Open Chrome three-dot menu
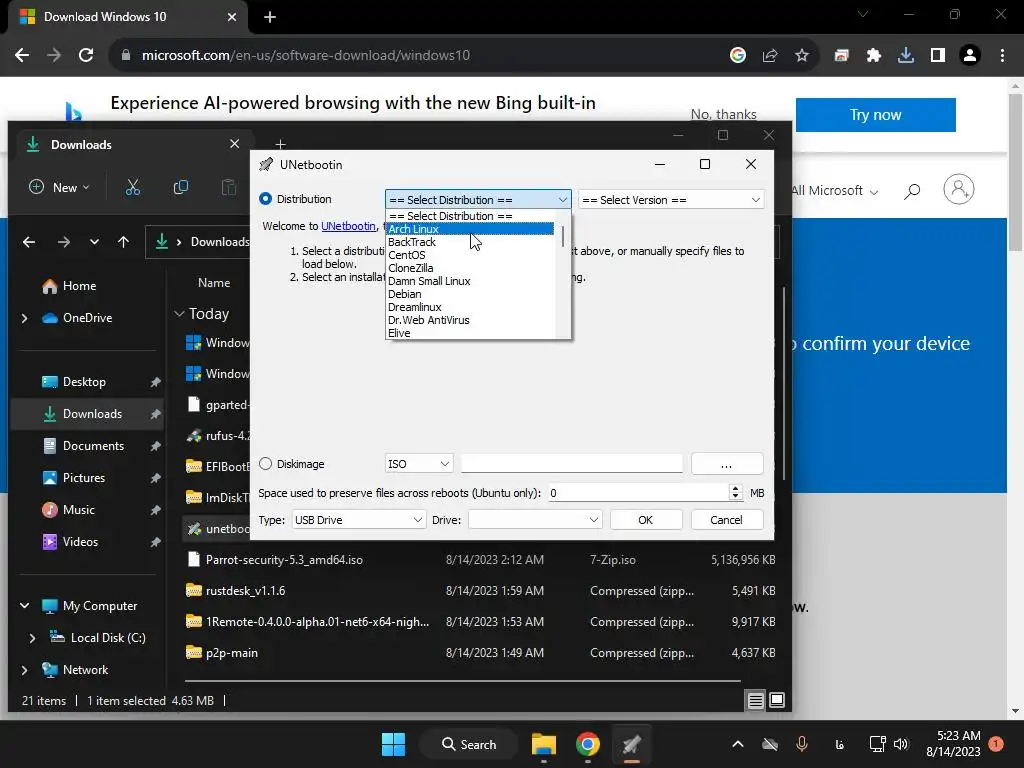The height and width of the screenshot is (768, 1024). [x=1002, y=55]
